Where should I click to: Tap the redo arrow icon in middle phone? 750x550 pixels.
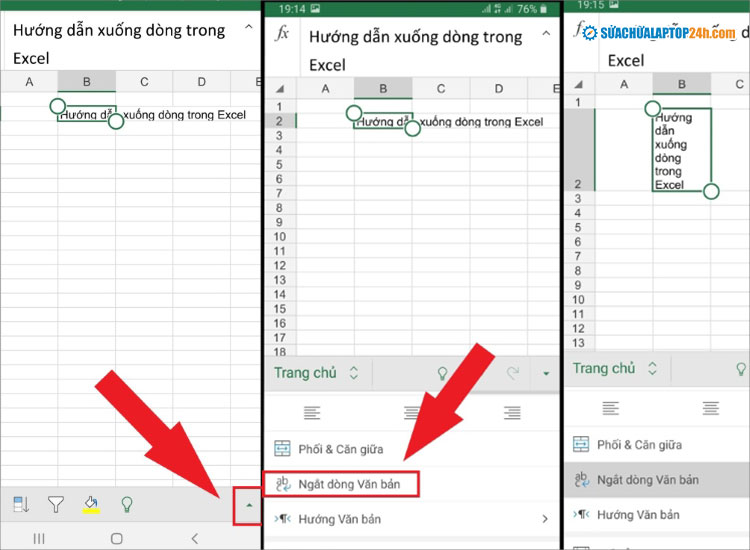[513, 373]
